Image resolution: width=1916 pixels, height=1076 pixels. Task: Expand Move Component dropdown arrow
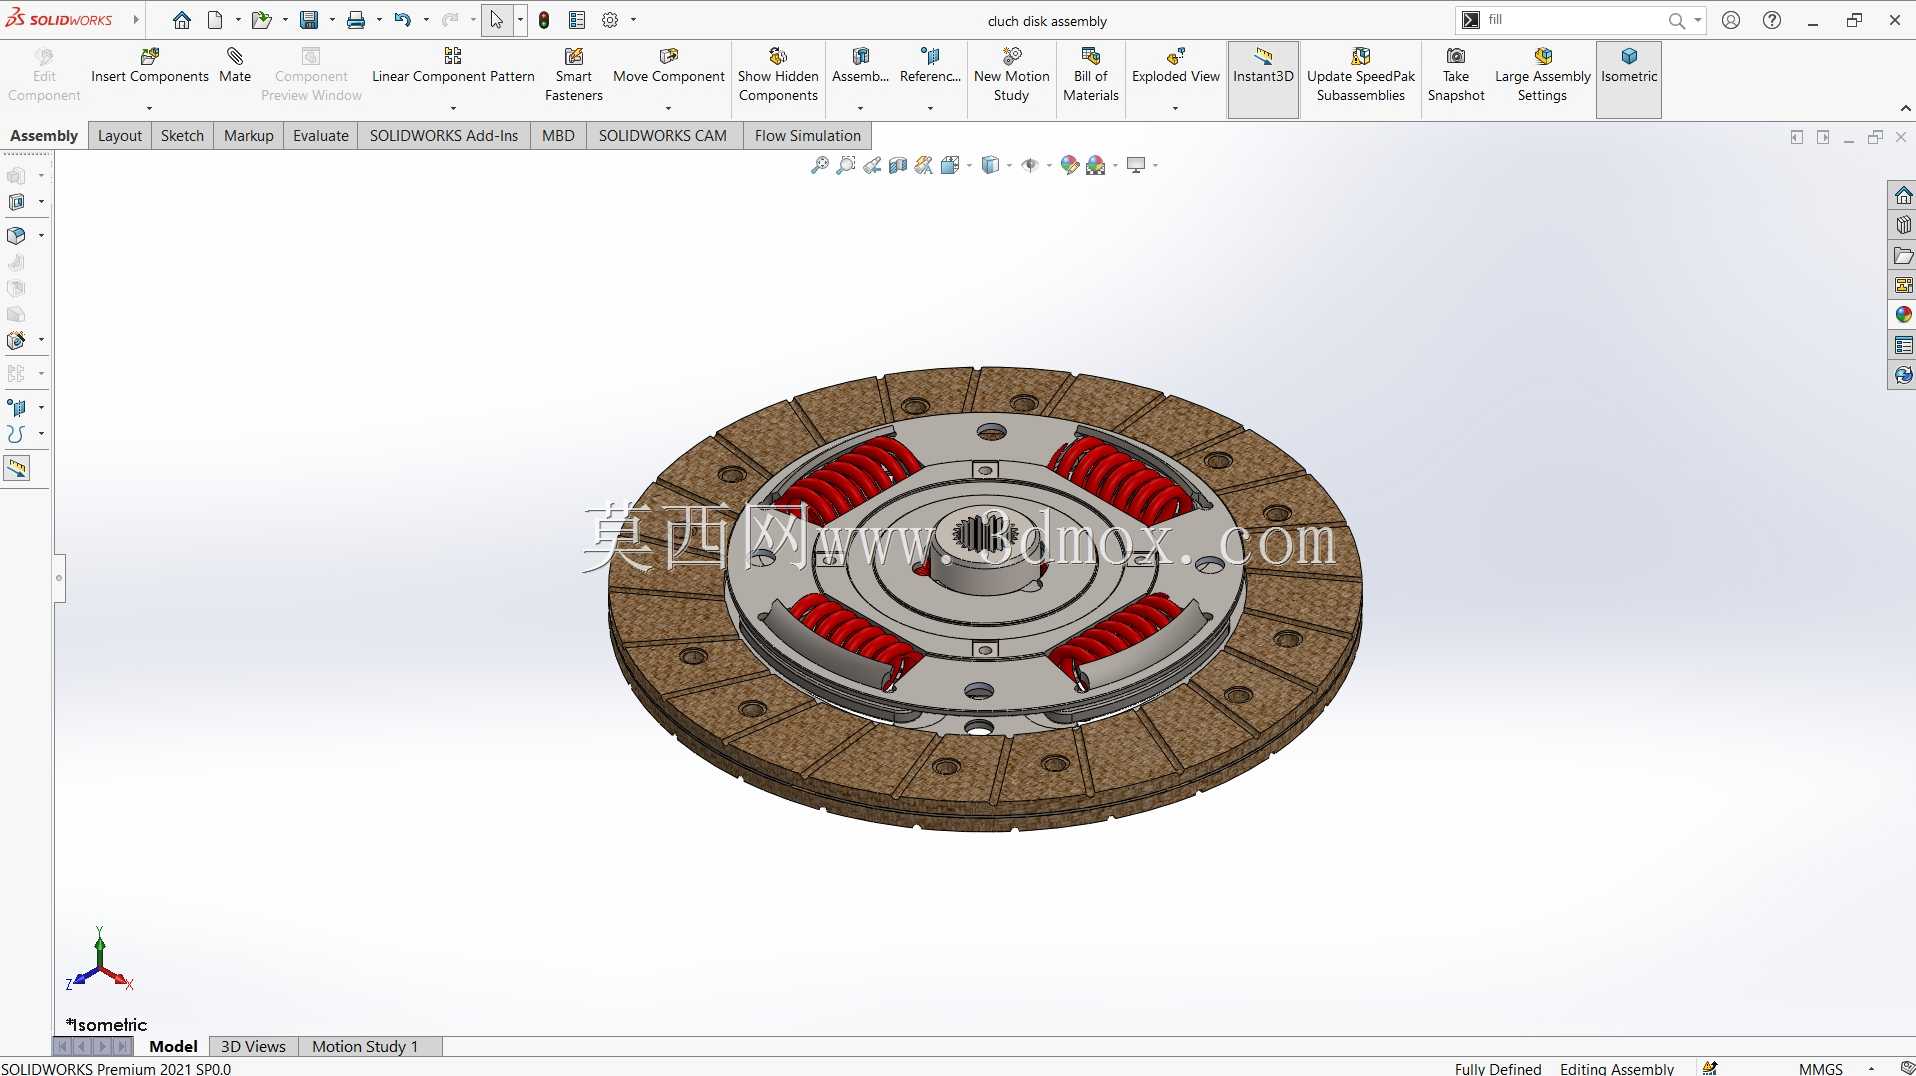click(x=668, y=108)
